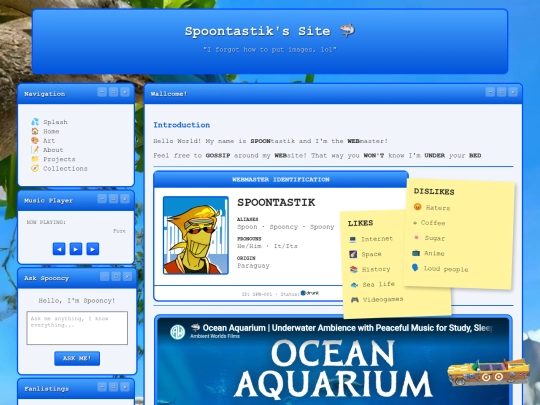Click the yellow car sticker in corner
Image resolution: width=540 pixels, height=405 pixels.
488,372
